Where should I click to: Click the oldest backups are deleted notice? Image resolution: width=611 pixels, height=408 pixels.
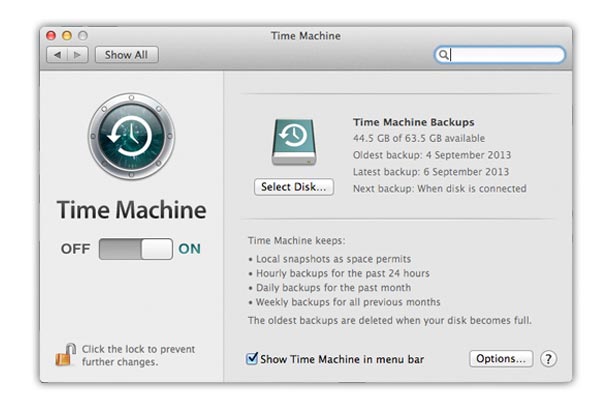coord(390,321)
